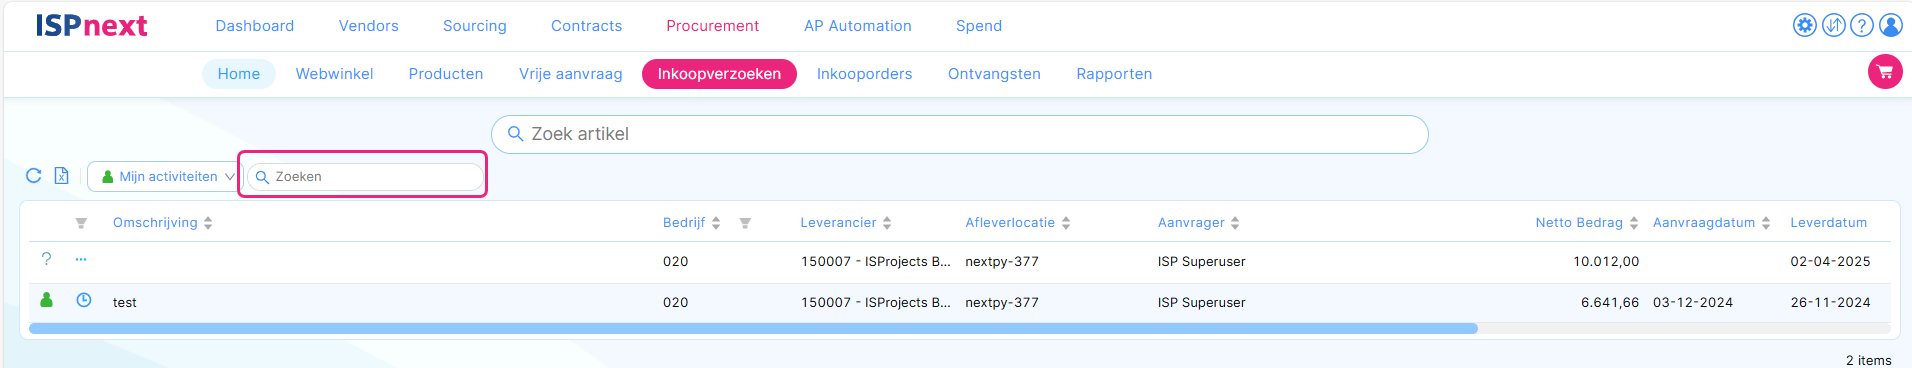Open the user profile icon
This screenshot has height=368, width=1912.
click(x=1891, y=25)
